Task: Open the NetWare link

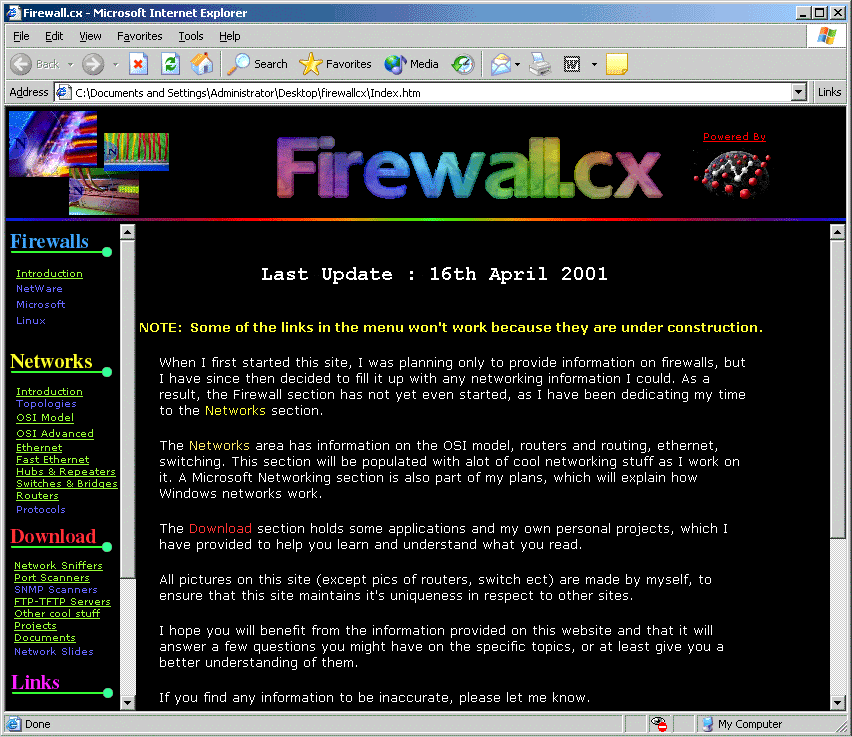Action: [x=39, y=289]
